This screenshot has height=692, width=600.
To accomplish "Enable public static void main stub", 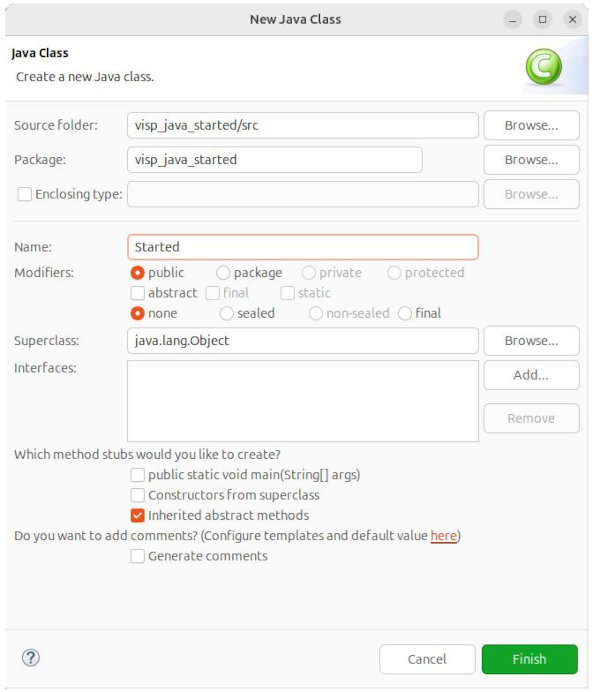I will 138,474.
